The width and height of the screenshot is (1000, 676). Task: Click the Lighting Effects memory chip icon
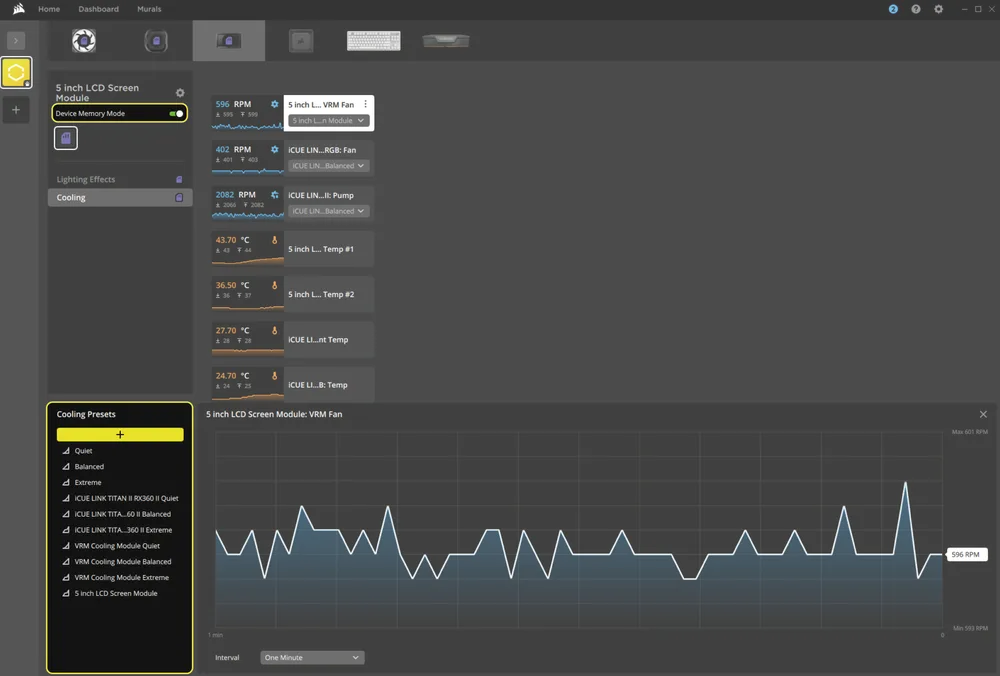[179, 179]
